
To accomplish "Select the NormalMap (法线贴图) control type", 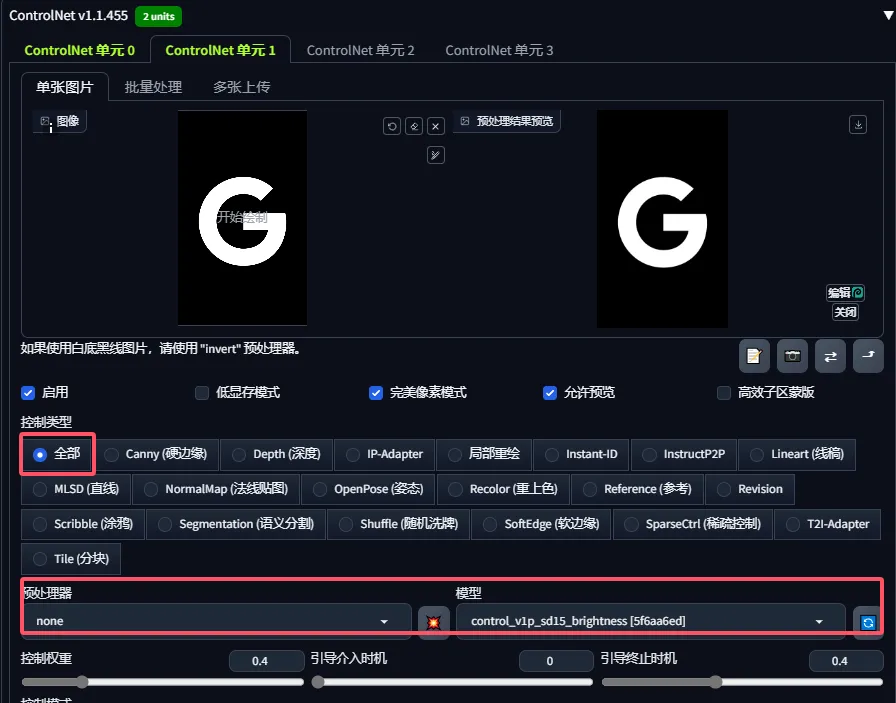I will point(216,489).
